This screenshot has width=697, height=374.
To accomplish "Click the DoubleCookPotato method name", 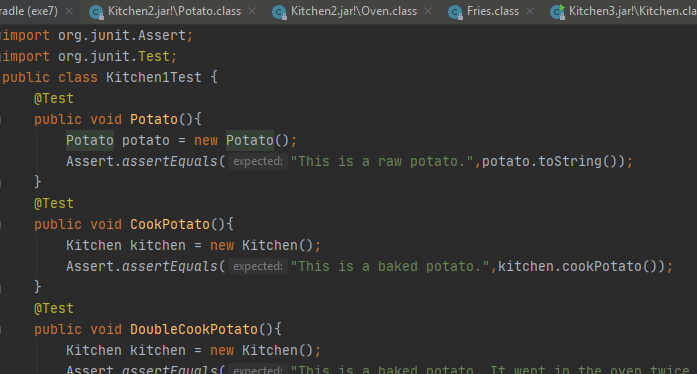I will click(194, 329).
